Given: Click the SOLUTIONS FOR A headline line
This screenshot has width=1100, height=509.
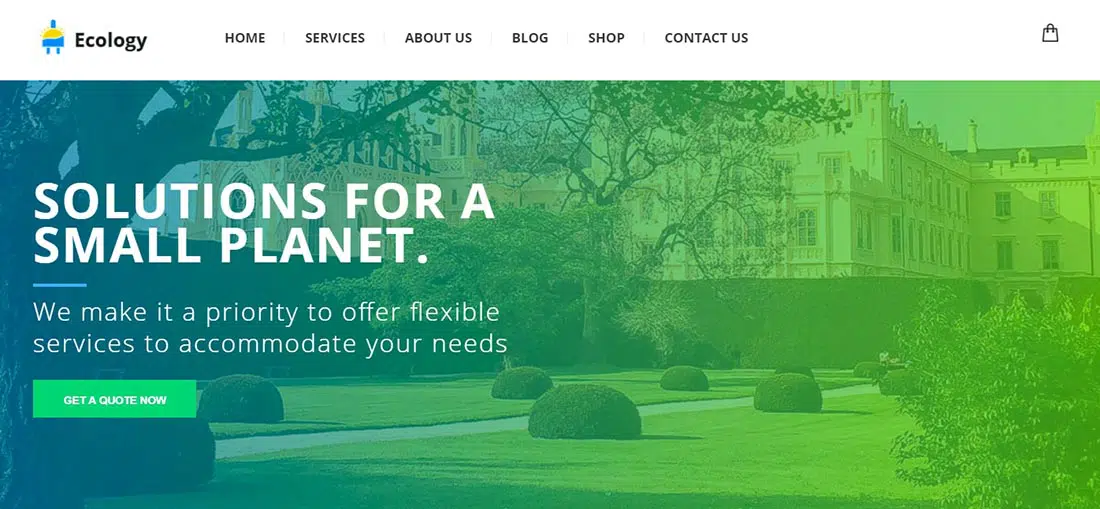Looking at the screenshot, I should (264, 202).
